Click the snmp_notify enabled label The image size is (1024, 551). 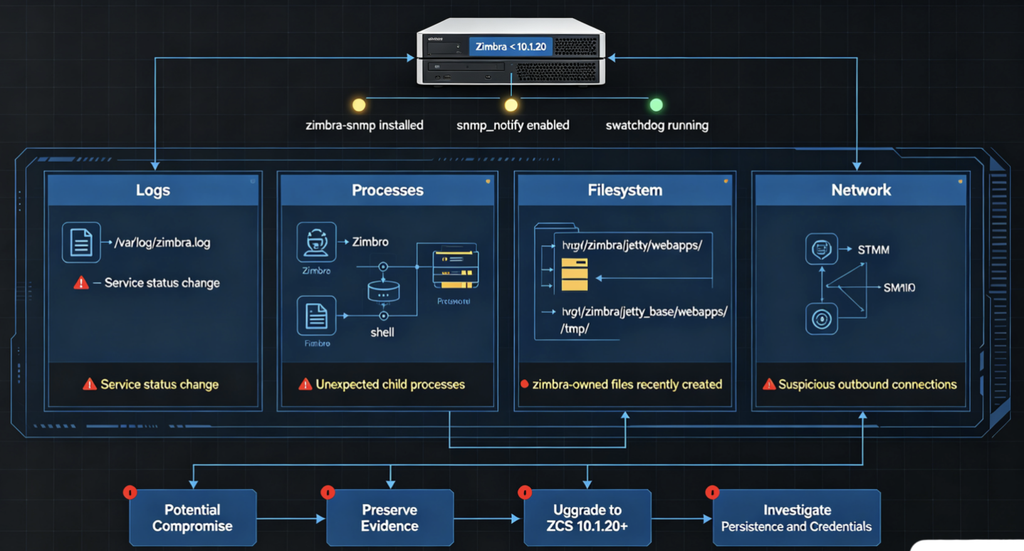513,125
